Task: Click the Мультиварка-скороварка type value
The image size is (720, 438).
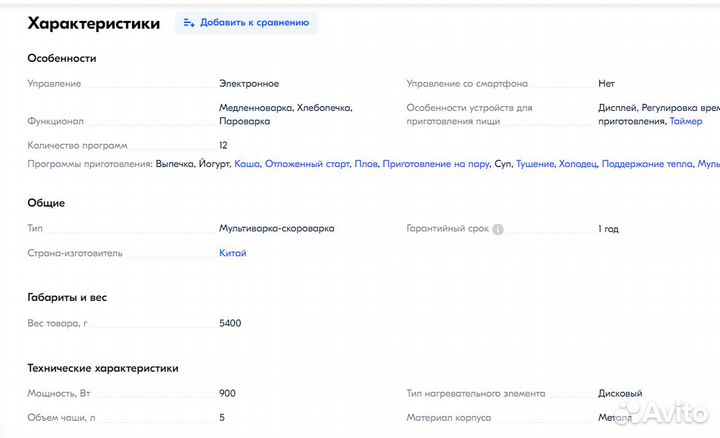Action: (x=277, y=228)
